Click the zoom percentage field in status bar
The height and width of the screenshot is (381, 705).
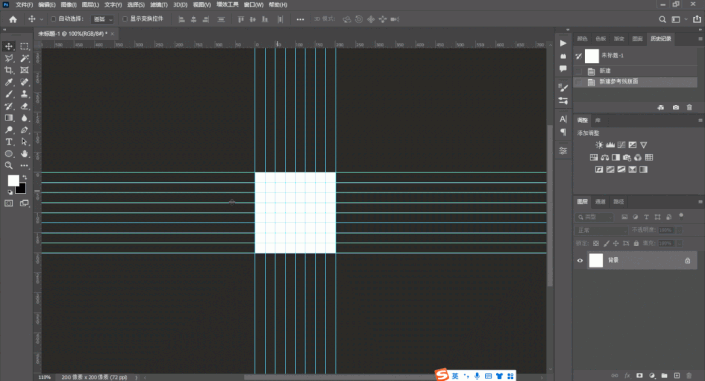click(45, 377)
